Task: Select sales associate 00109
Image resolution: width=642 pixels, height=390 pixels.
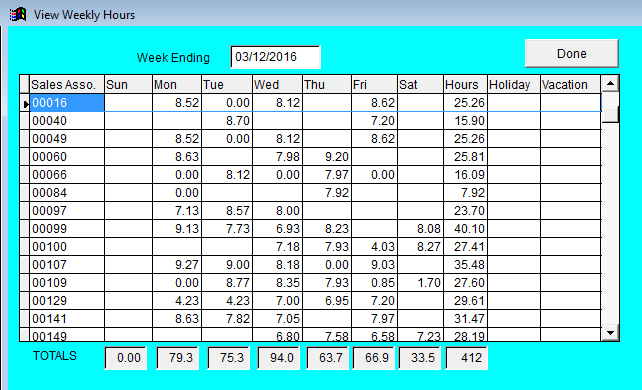Action: tap(67, 283)
